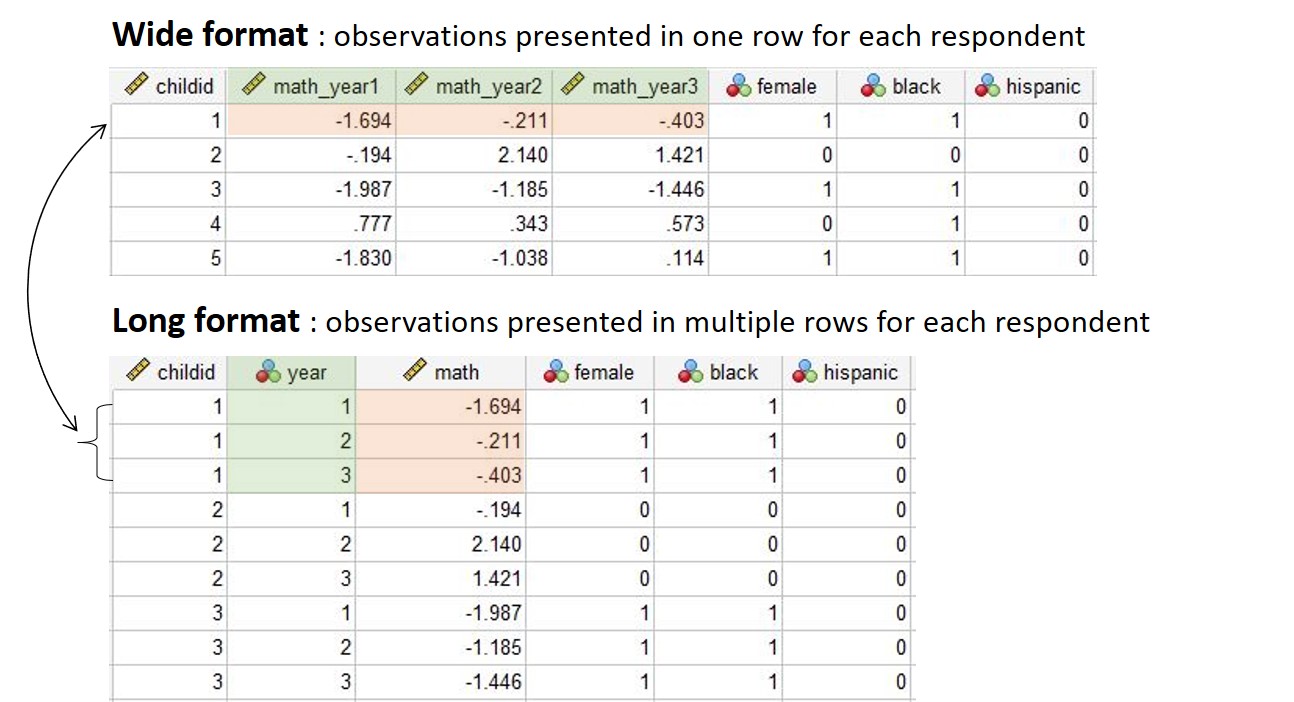This screenshot has width=1294, height=702.
Task: Click the highlighted cell containing -1.694 under math_year1
Action: [311, 121]
